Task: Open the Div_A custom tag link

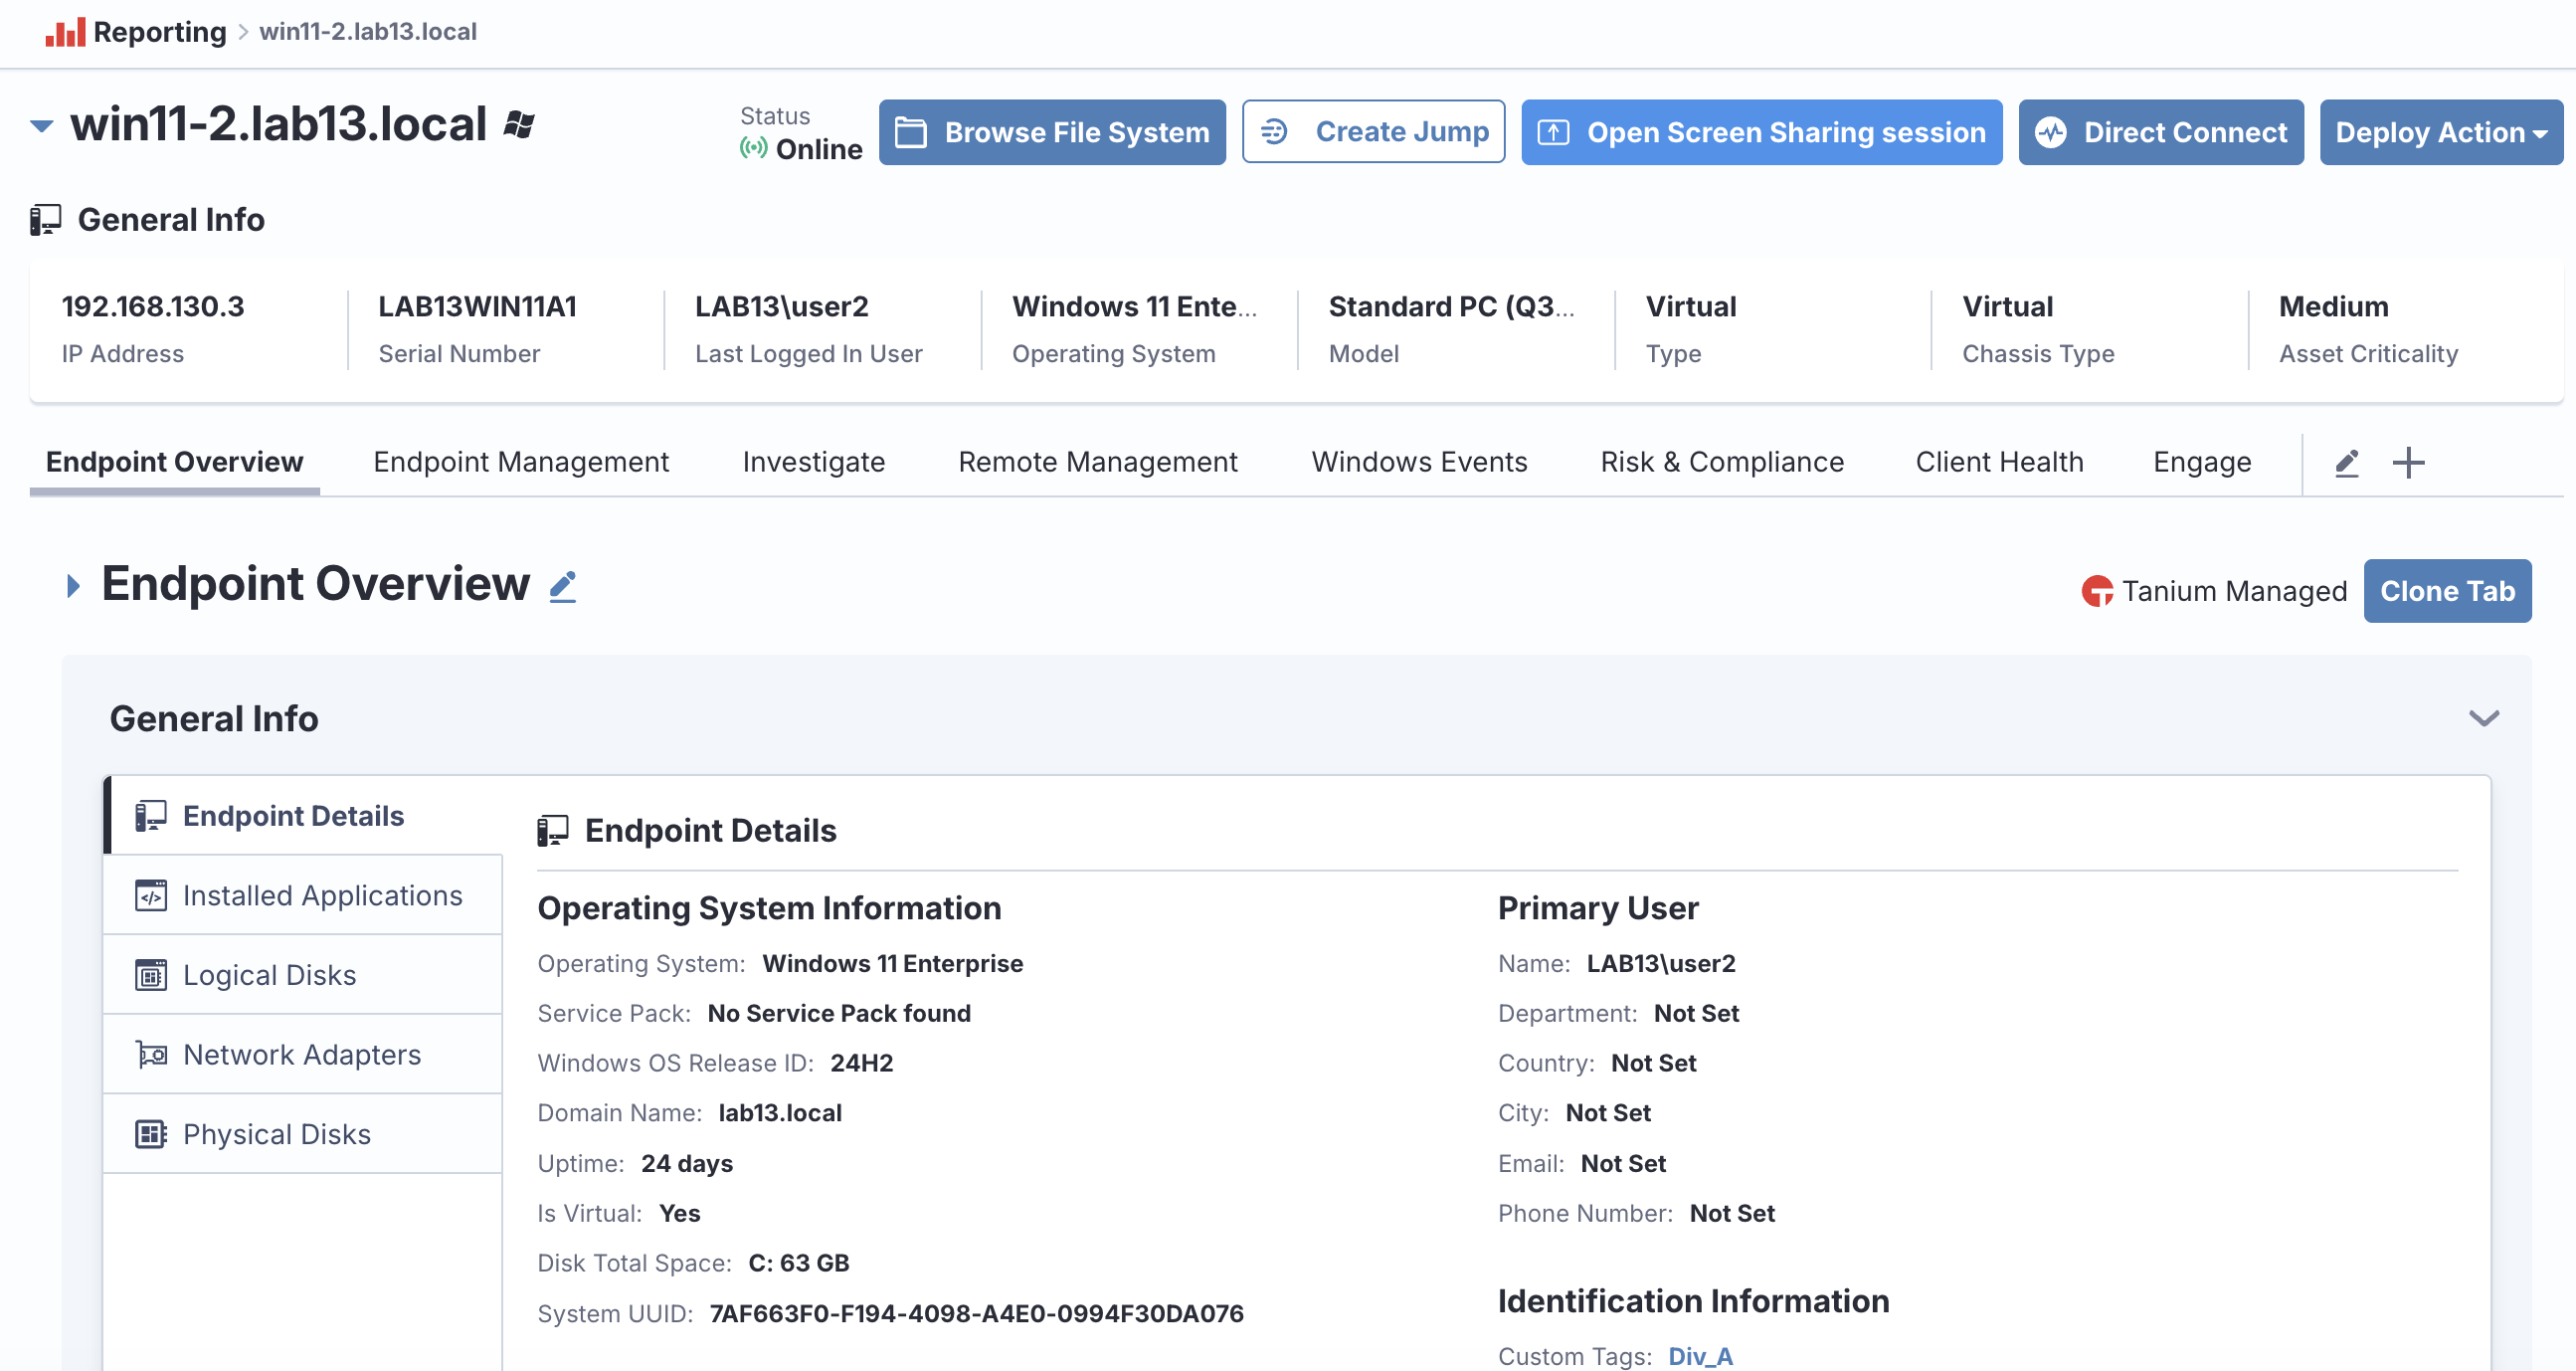Action: [1700, 1355]
